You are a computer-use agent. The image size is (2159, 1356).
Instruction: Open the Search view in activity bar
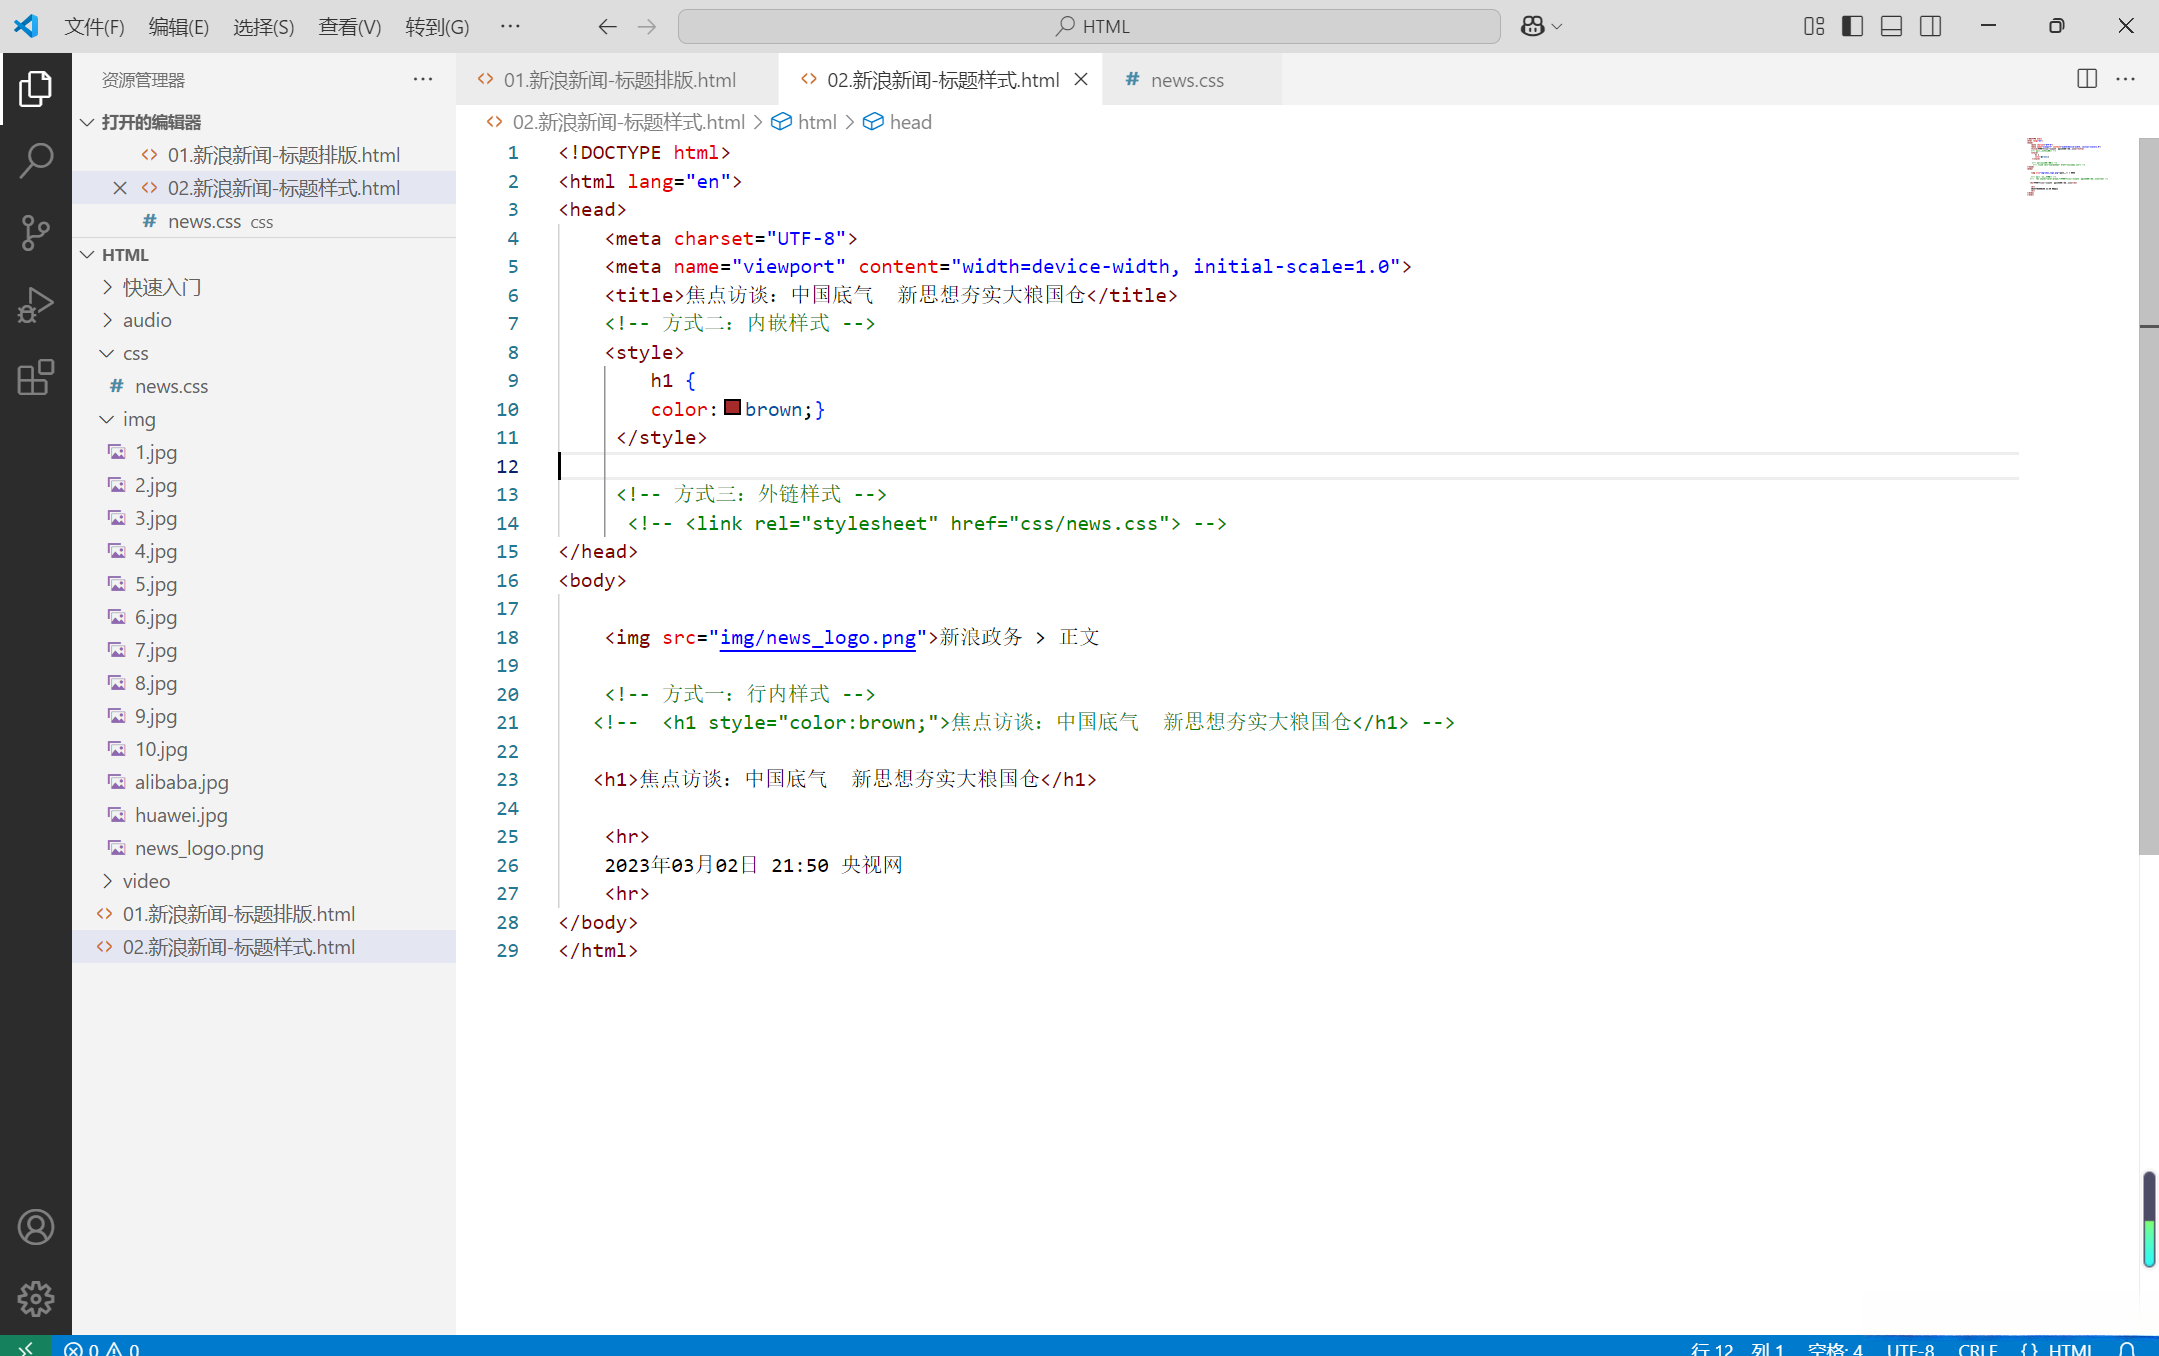36,160
